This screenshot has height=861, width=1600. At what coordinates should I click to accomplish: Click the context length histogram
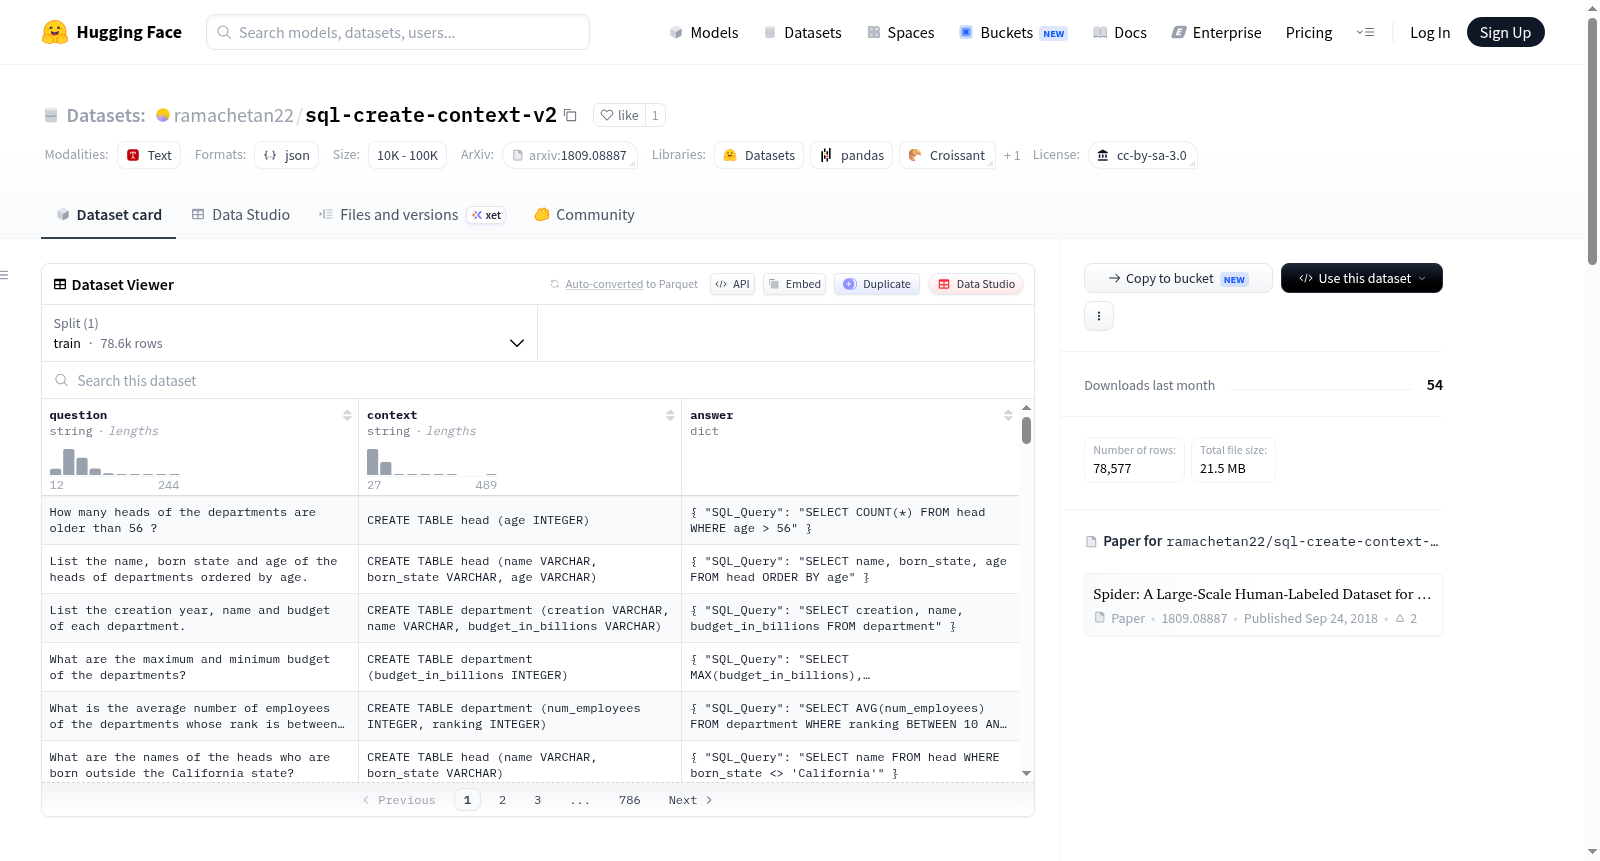pos(432,462)
